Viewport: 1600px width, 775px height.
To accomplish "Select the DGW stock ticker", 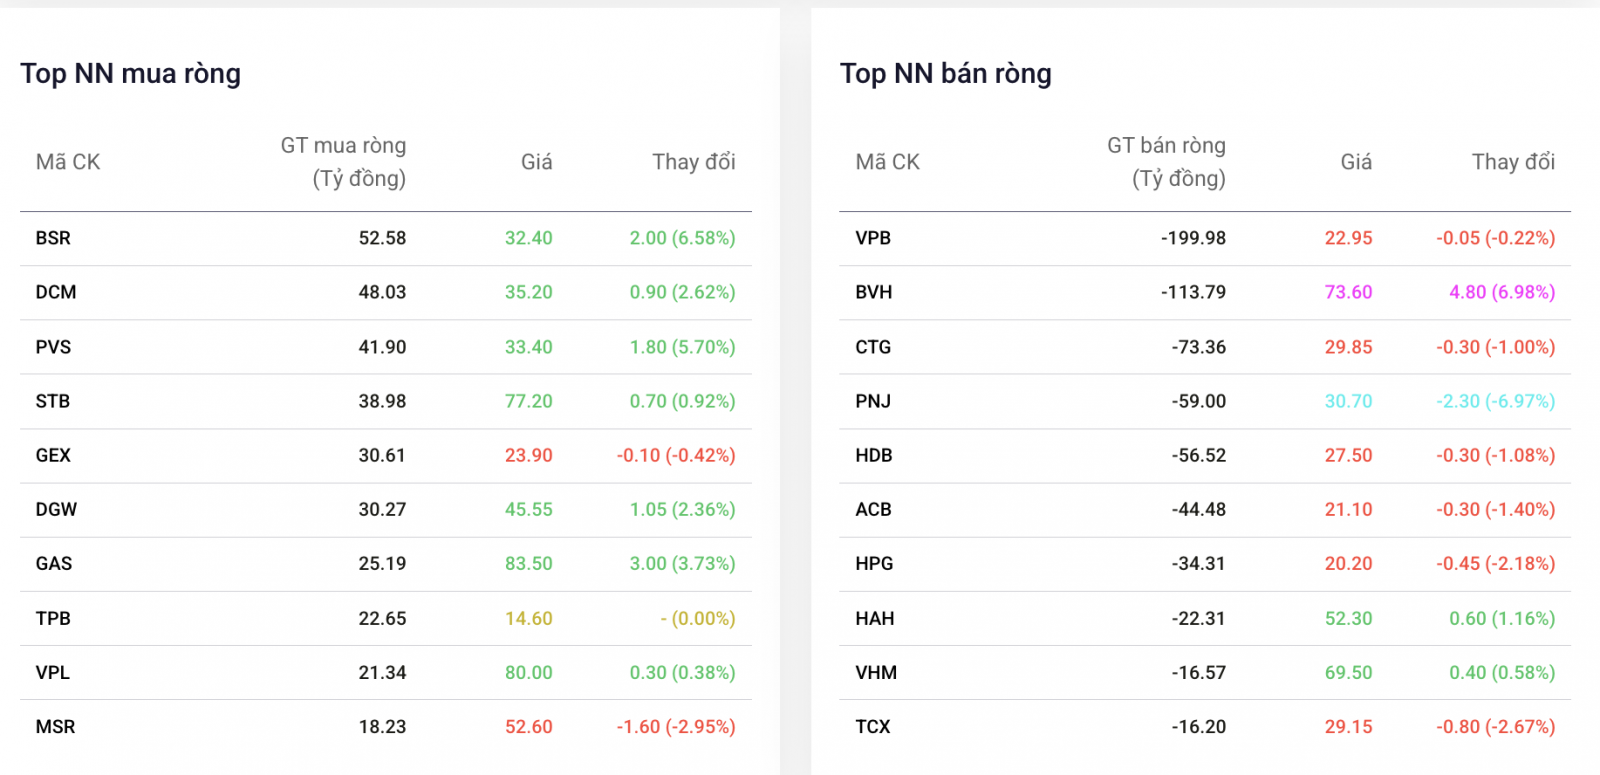I will [56, 509].
